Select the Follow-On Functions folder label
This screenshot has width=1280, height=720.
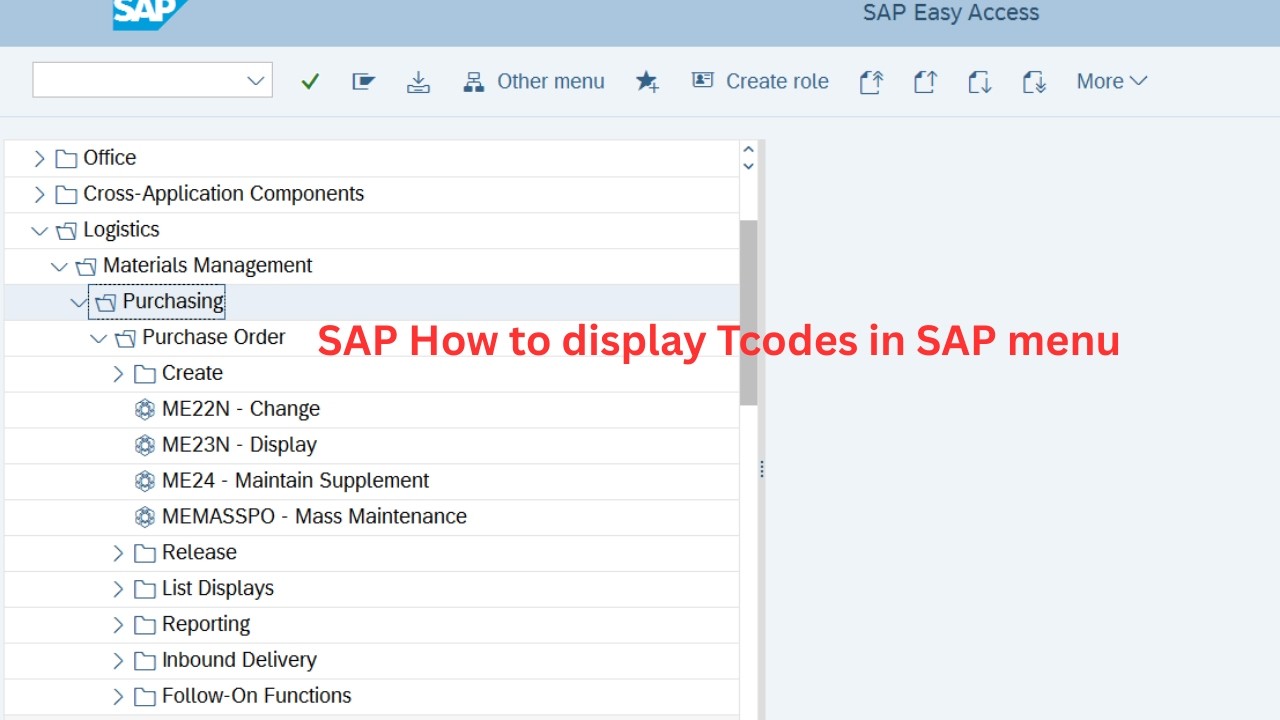coord(257,696)
